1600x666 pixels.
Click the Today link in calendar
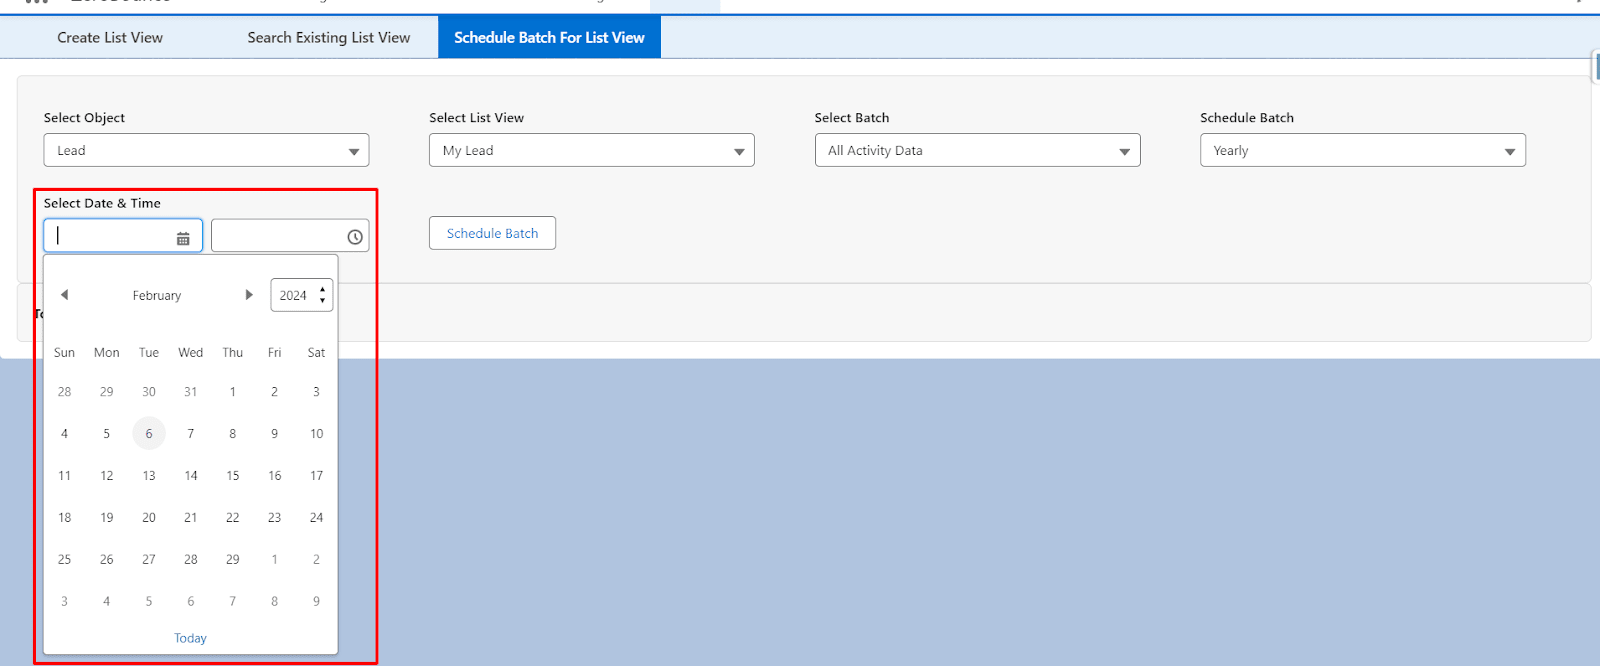[x=190, y=638]
